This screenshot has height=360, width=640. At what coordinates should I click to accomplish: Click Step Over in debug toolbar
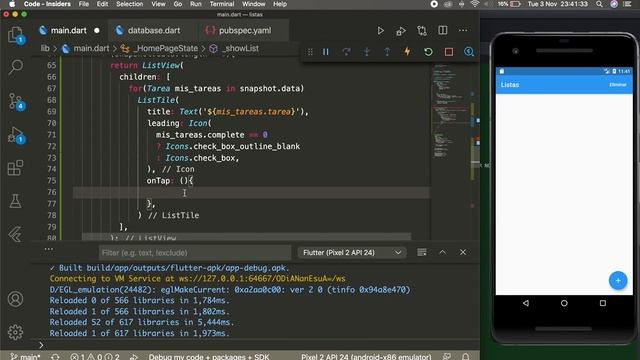pyautogui.click(x=346, y=52)
